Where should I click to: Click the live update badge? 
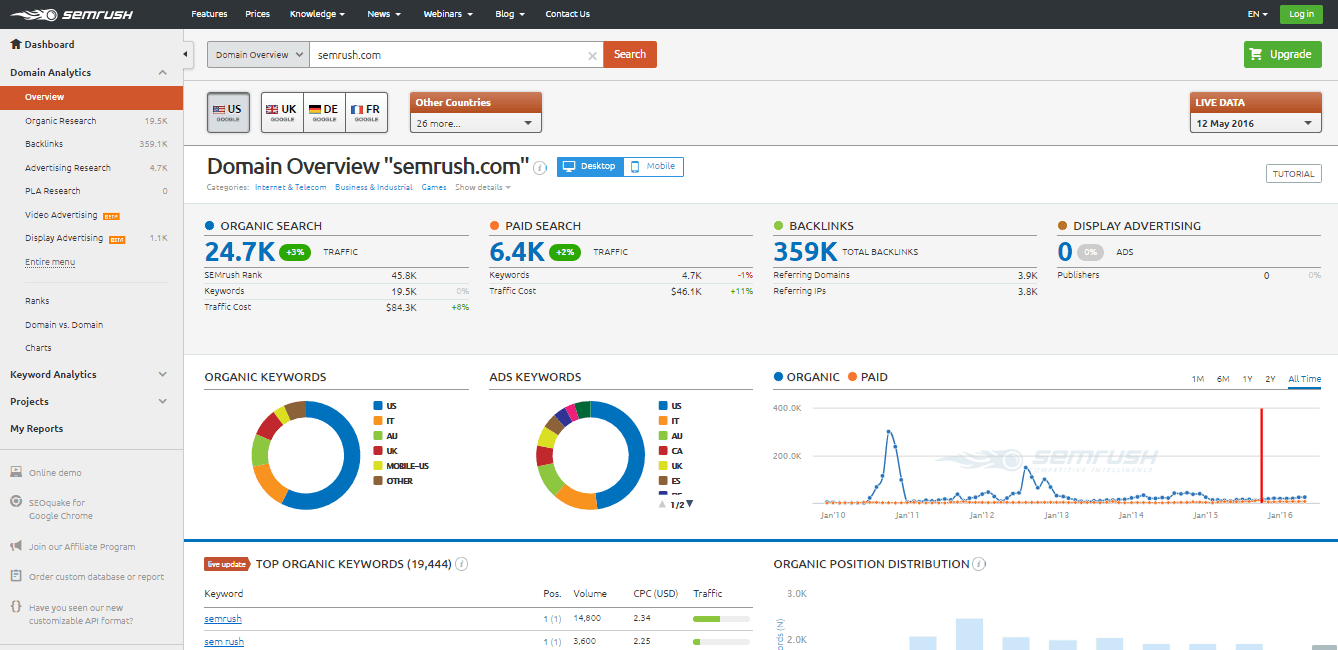[x=227, y=564]
